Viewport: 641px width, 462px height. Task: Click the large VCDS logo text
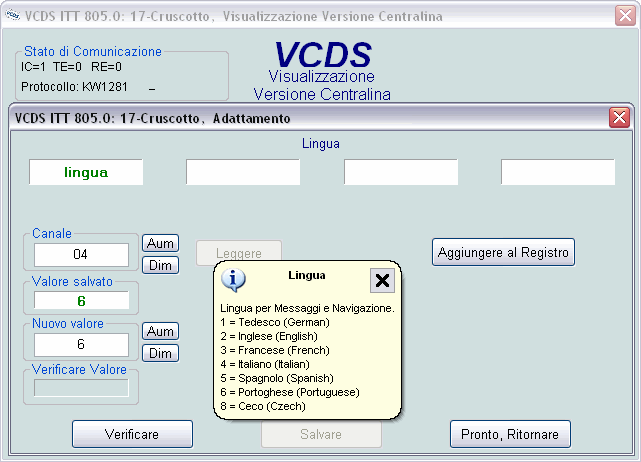tap(323, 55)
